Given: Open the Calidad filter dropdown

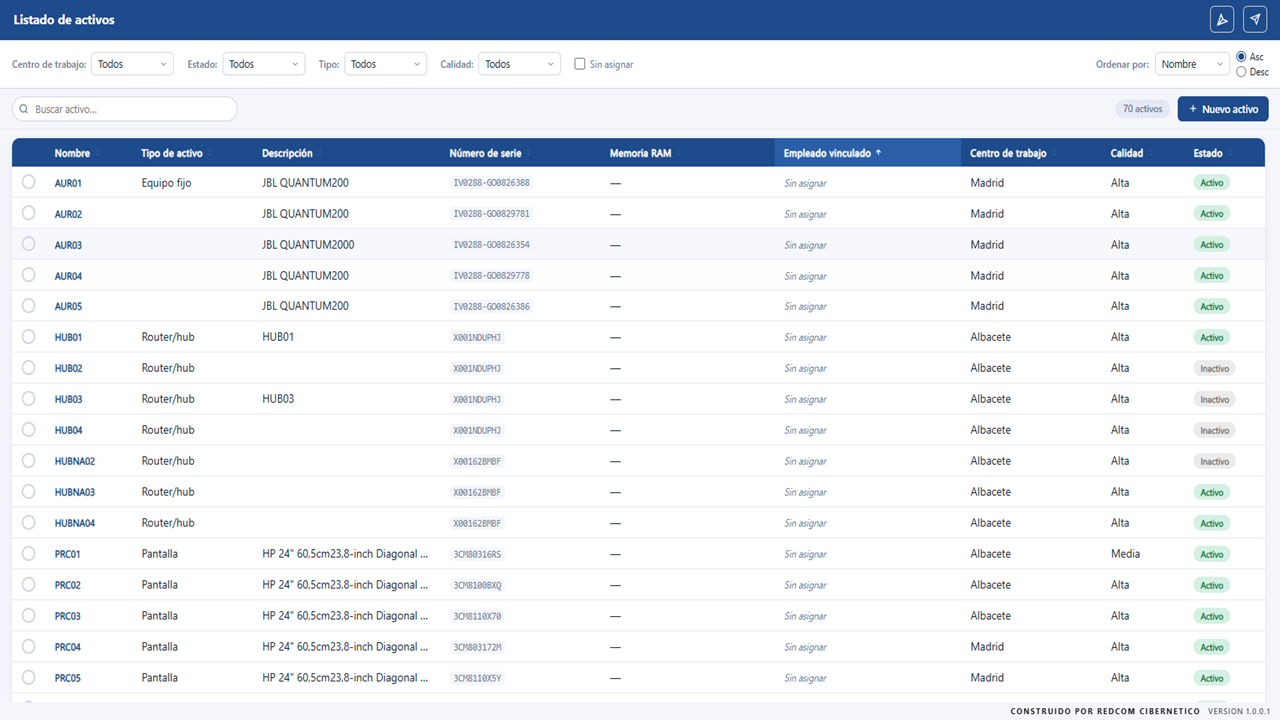Looking at the screenshot, I should pyautogui.click(x=520, y=64).
